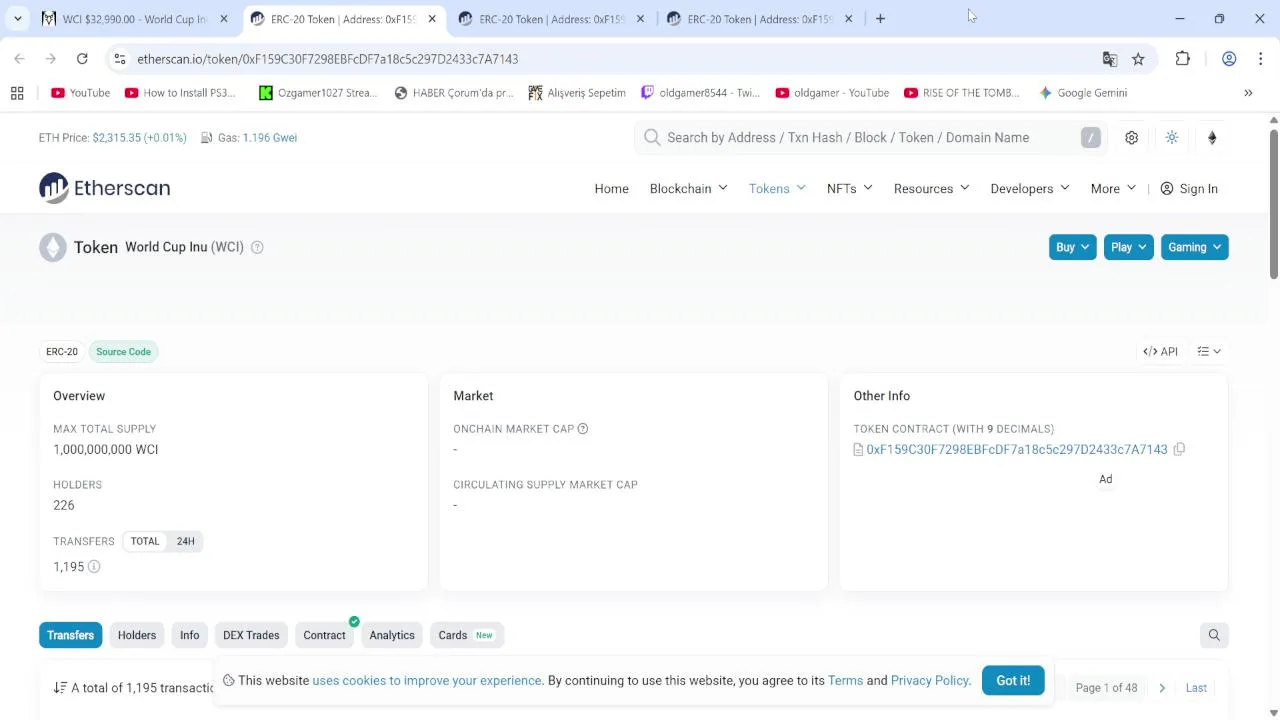The width and height of the screenshot is (1280, 720).
Task: Bookmark this page with the star icon
Action: tap(1138, 59)
